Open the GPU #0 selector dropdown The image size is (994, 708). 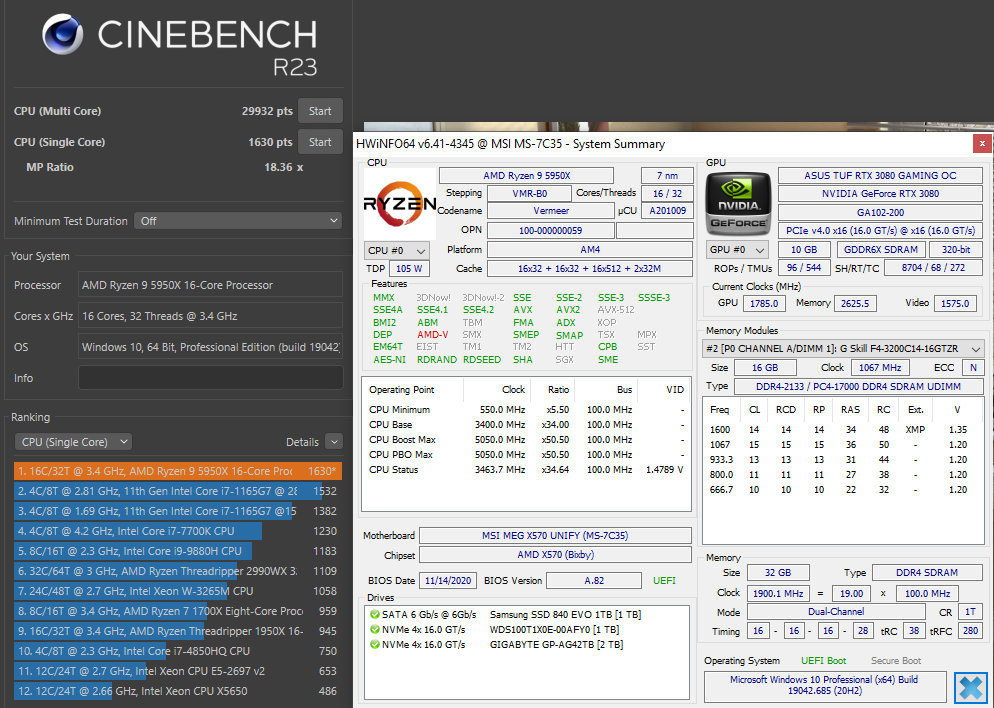pyautogui.click(x=738, y=250)
